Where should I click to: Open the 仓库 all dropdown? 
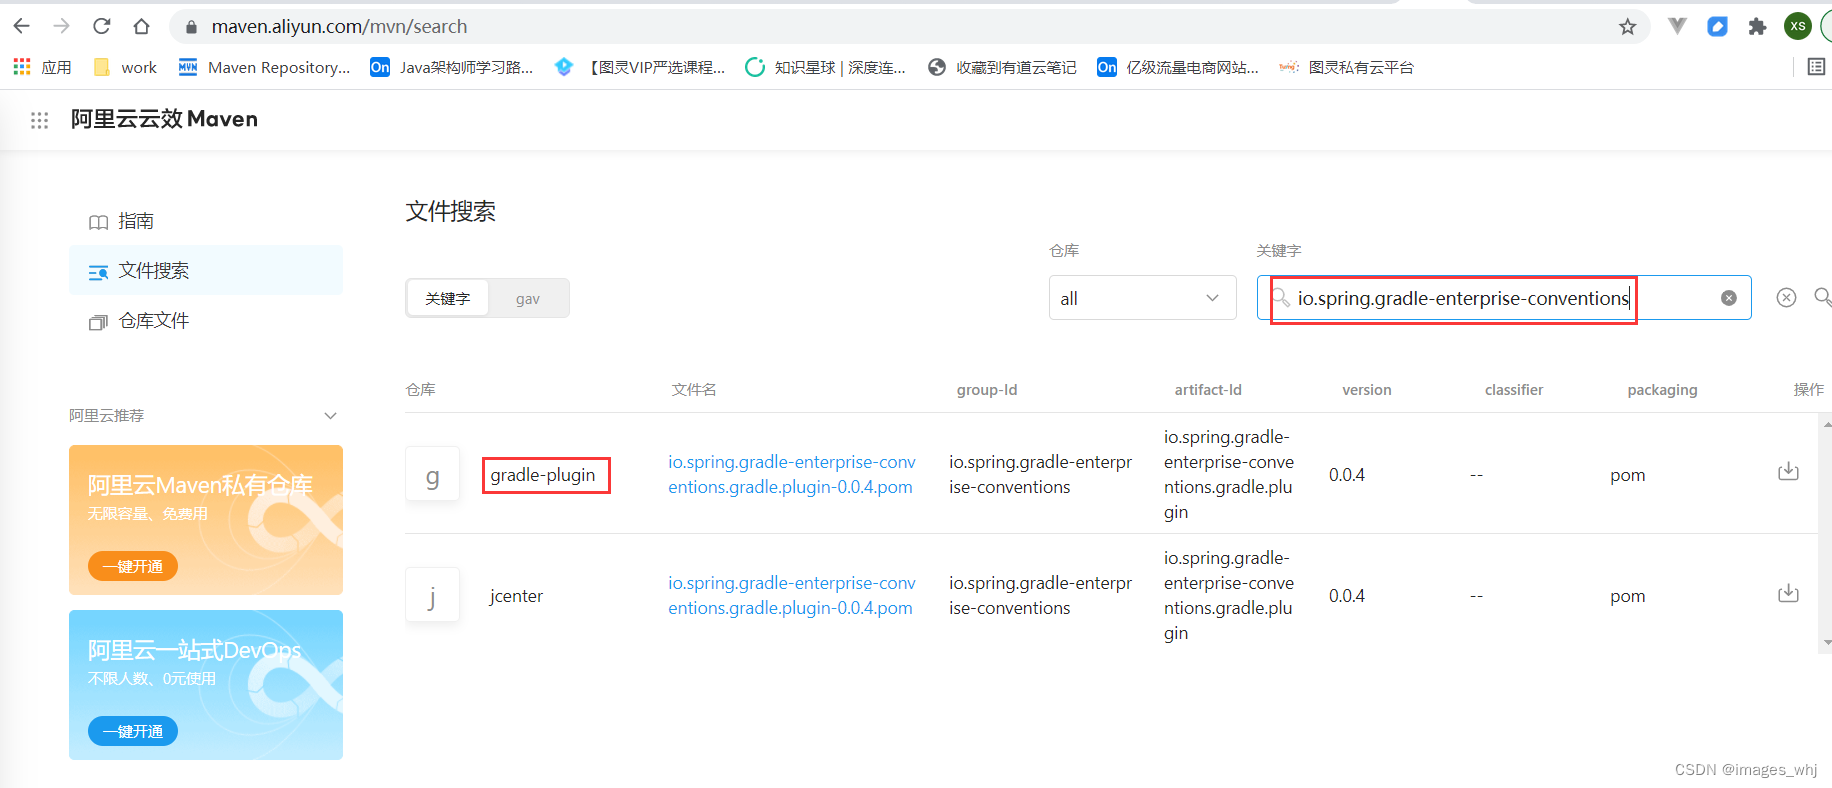coord(1142,298)
